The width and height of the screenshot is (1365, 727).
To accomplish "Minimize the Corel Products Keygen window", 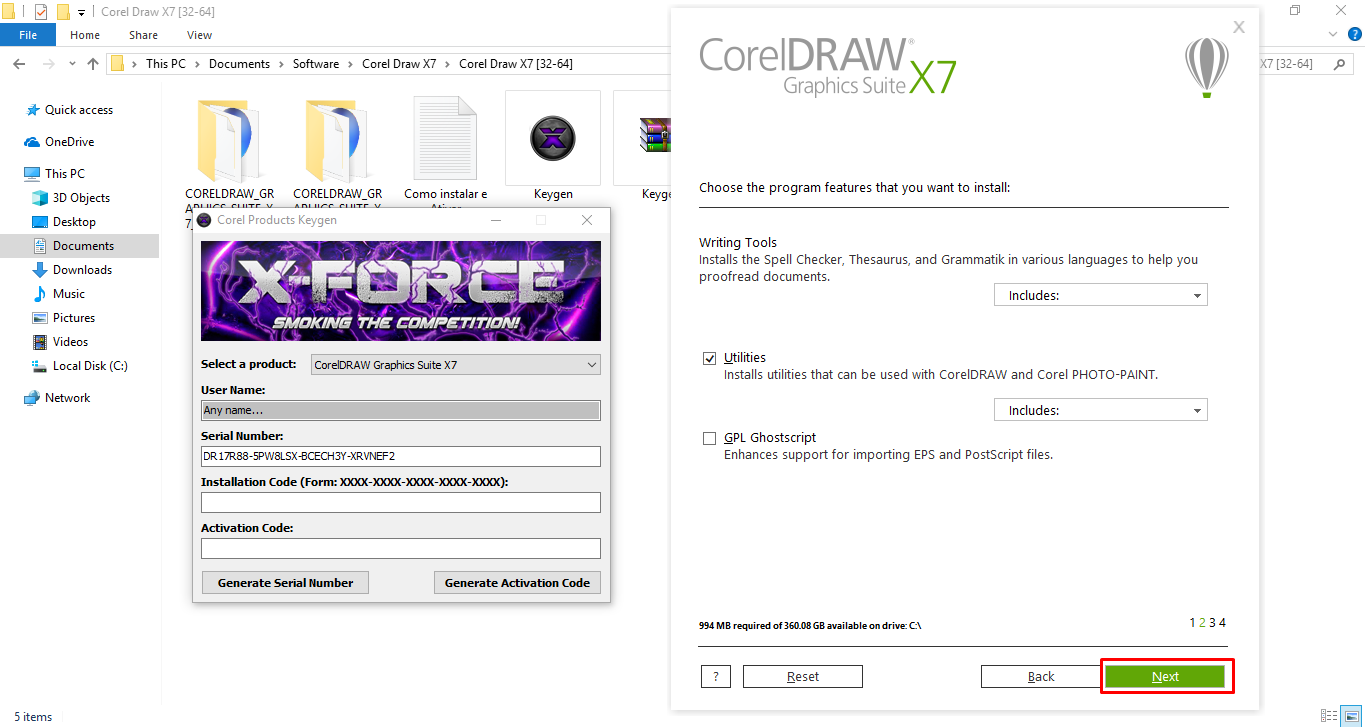I will point(495,220).
